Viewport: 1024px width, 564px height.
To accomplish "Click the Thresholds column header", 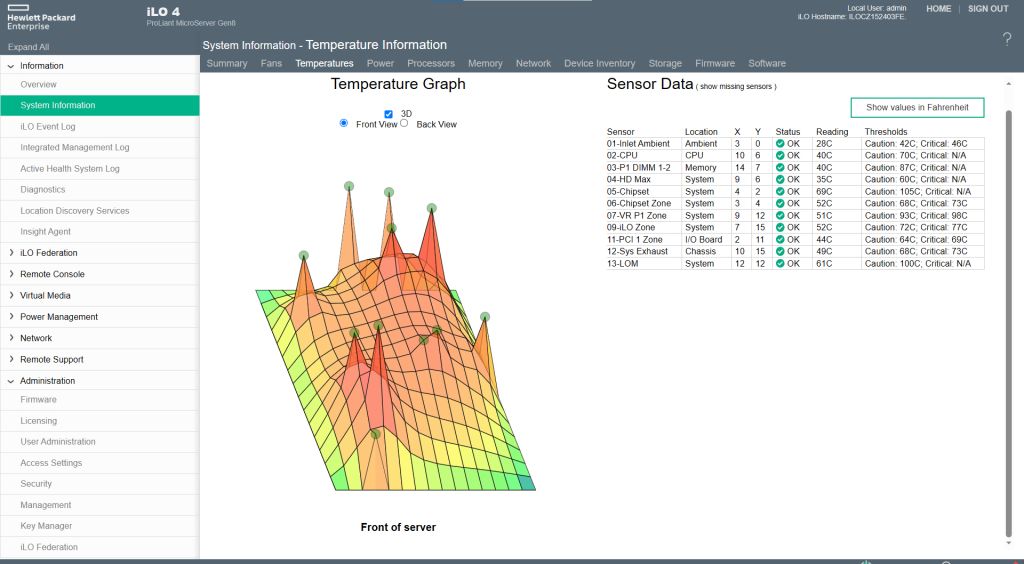I will click(x=886, y=132).
